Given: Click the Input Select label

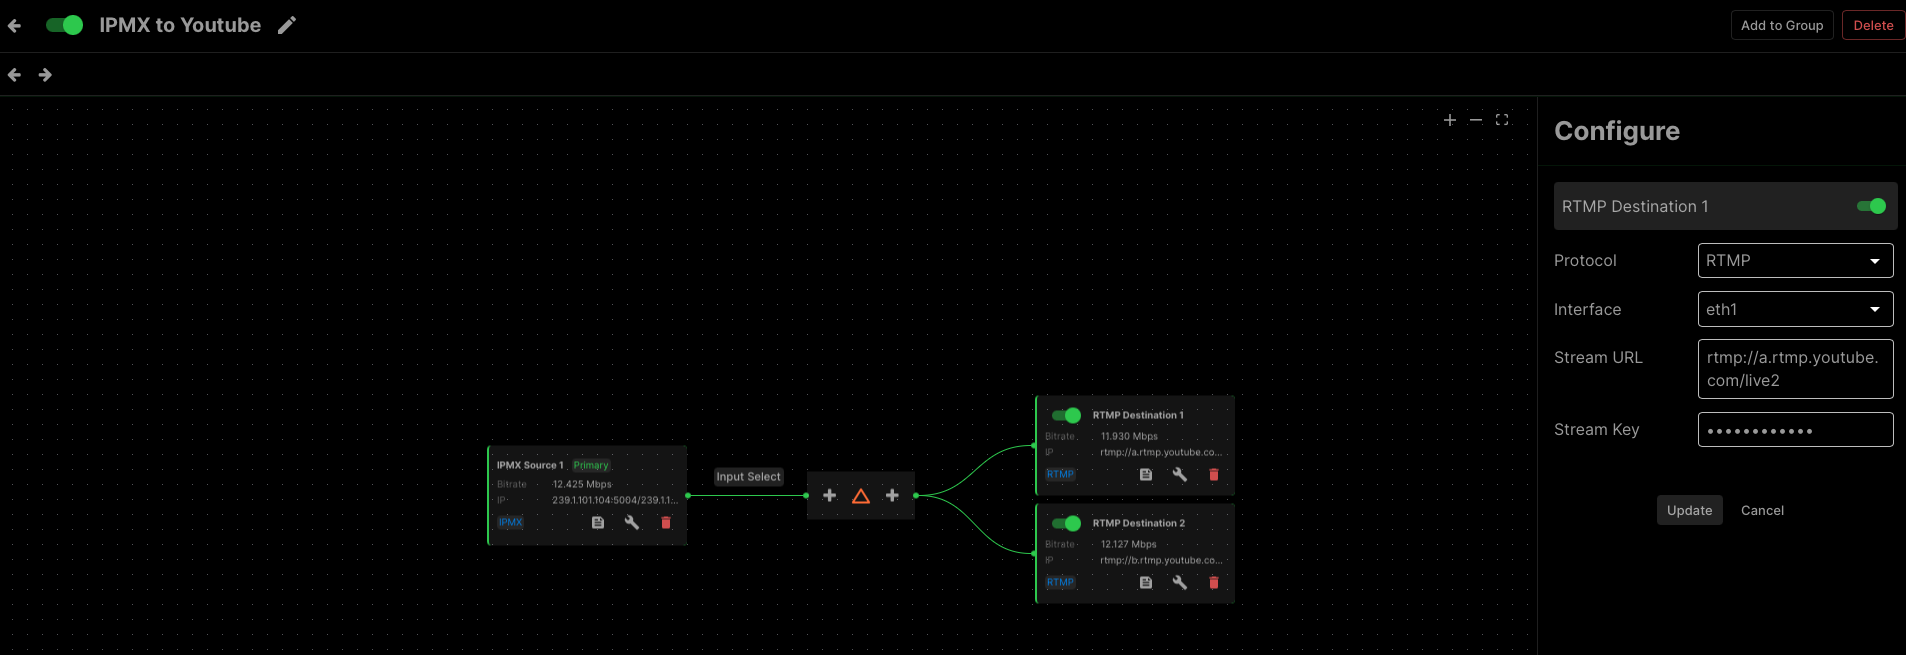Looking at the screenshot, I should (748, 477).
